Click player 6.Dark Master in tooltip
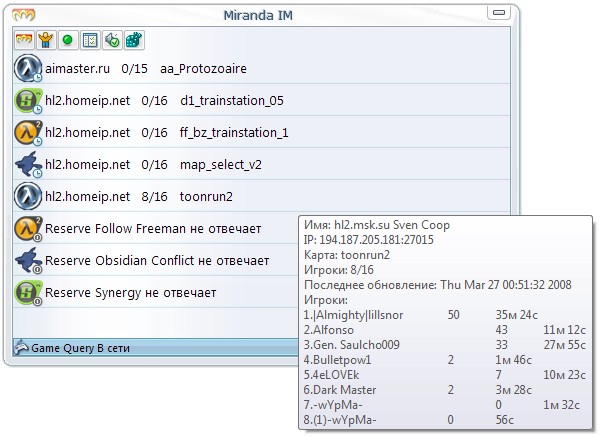Screen dimensions: 601x436 [x=340, y=390]
